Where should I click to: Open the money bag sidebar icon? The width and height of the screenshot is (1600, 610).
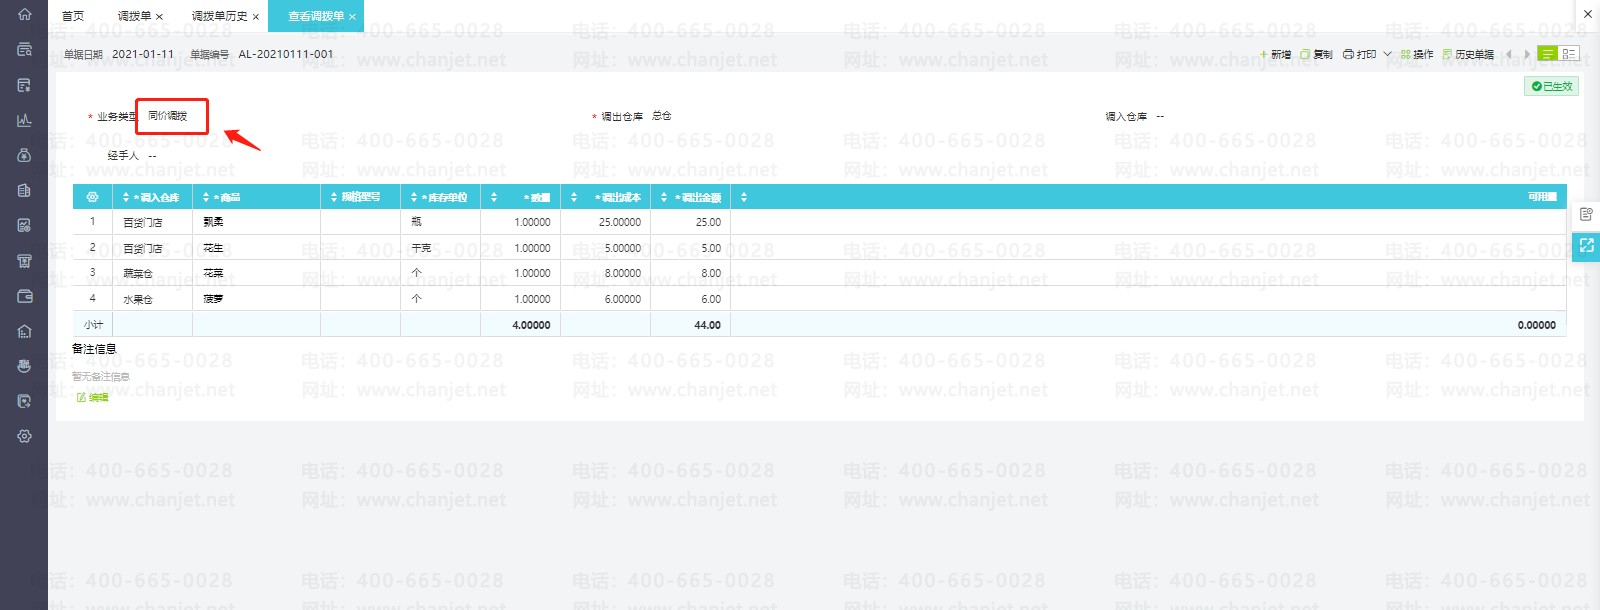(24, 155)
